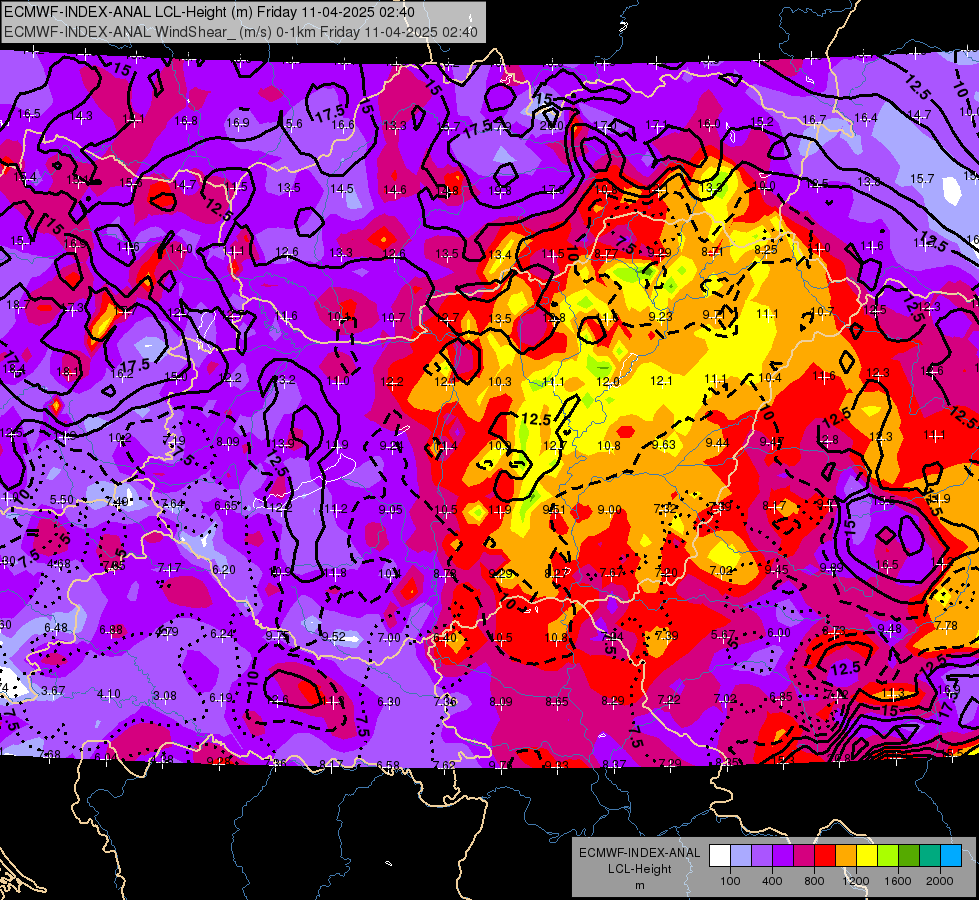Viewport: 979px width, 900px height.
Task: Click the 9.48 grid point value
Action: click(x=890, y=628)
